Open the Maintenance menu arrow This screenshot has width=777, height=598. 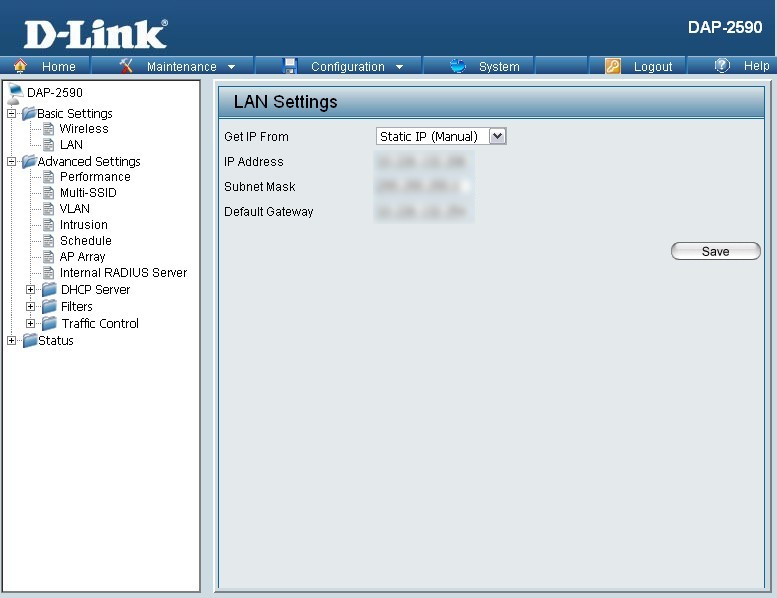pos(231,67)
